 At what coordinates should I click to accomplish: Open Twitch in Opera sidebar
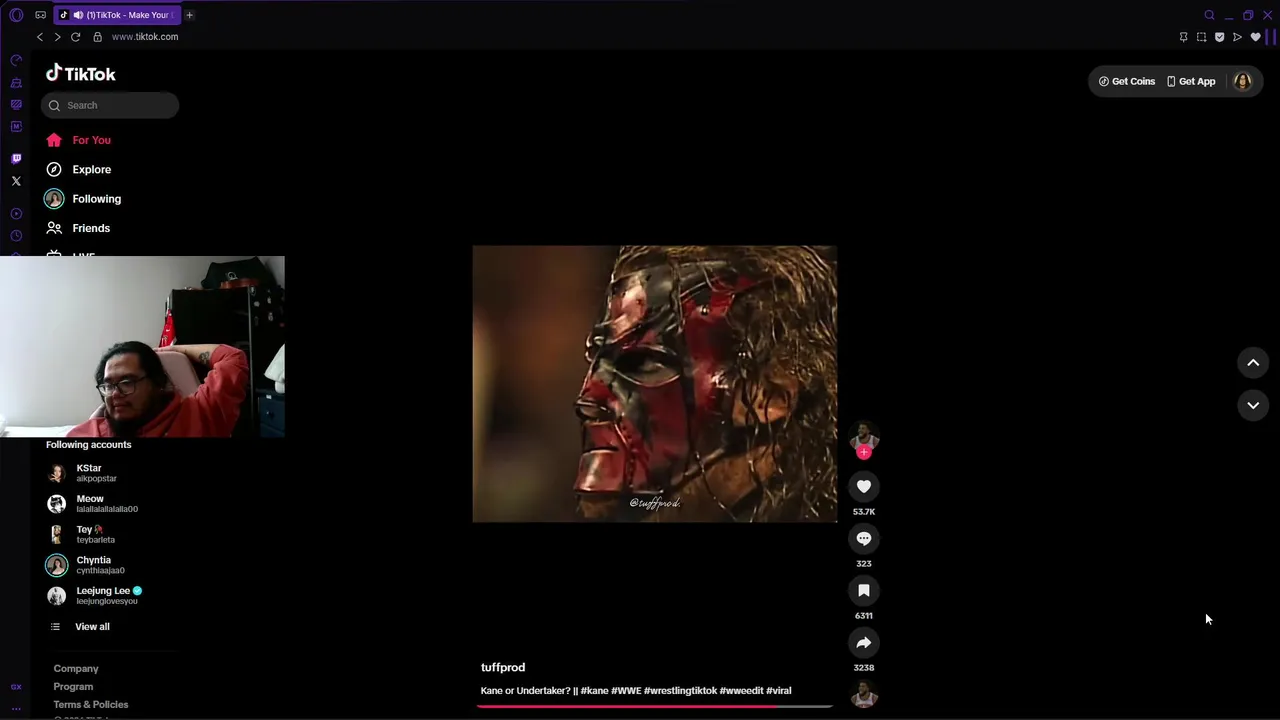pos(16,158)
